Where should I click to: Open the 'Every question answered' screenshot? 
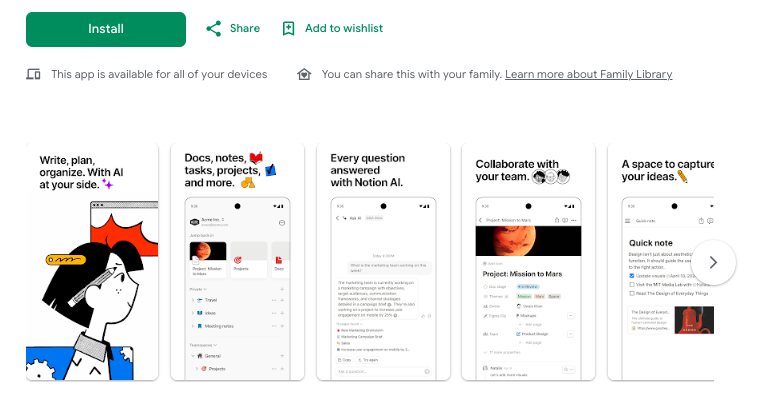[383, 262]
